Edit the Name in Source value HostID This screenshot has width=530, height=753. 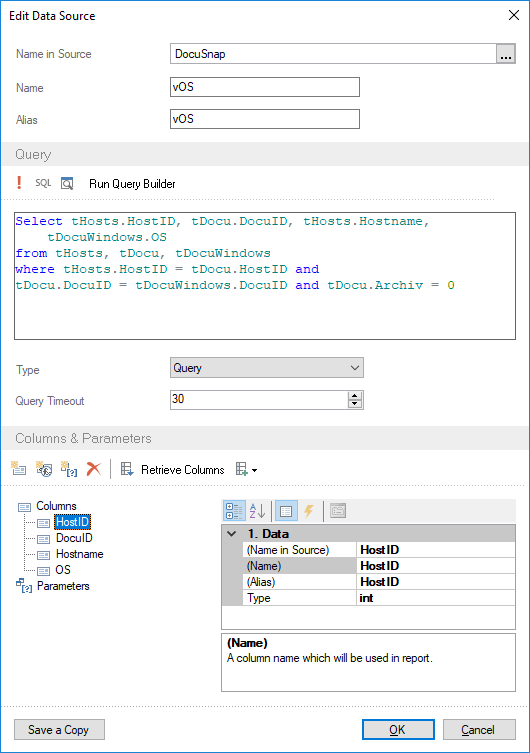[x=436, y=550]
